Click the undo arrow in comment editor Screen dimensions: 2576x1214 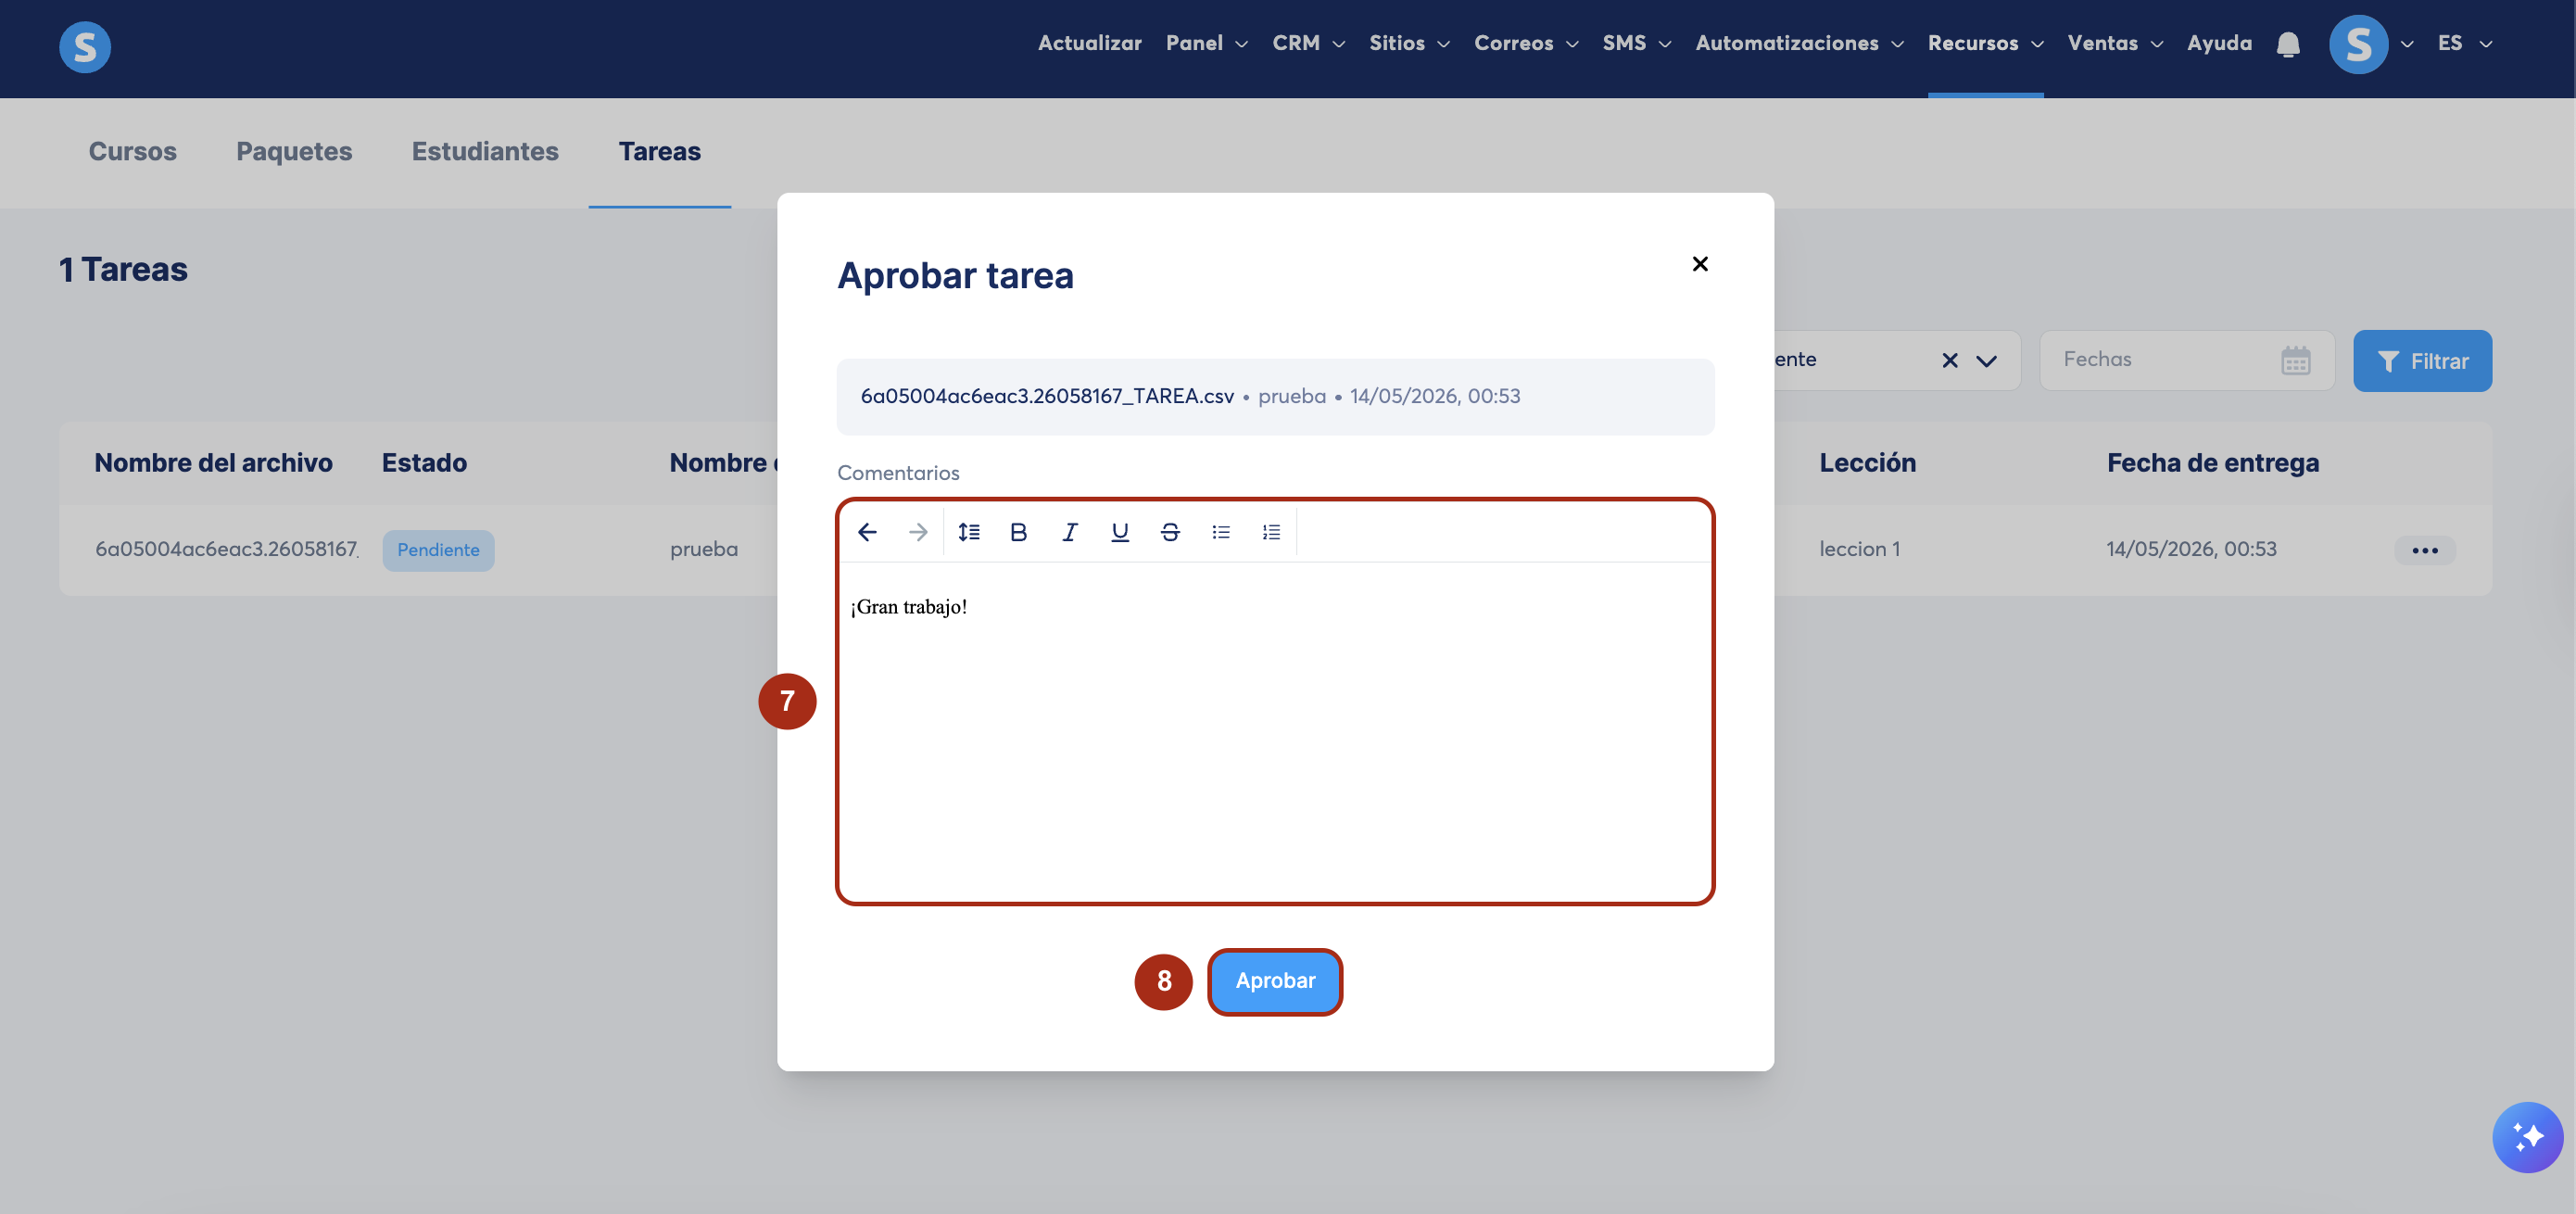[867, 532]
